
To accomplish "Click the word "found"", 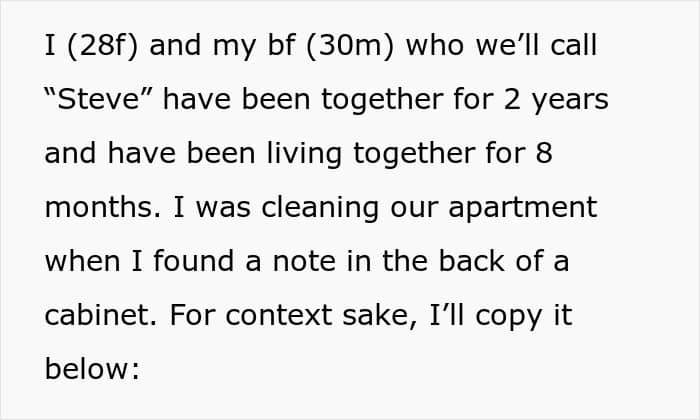I will click(x=194, y=261).
